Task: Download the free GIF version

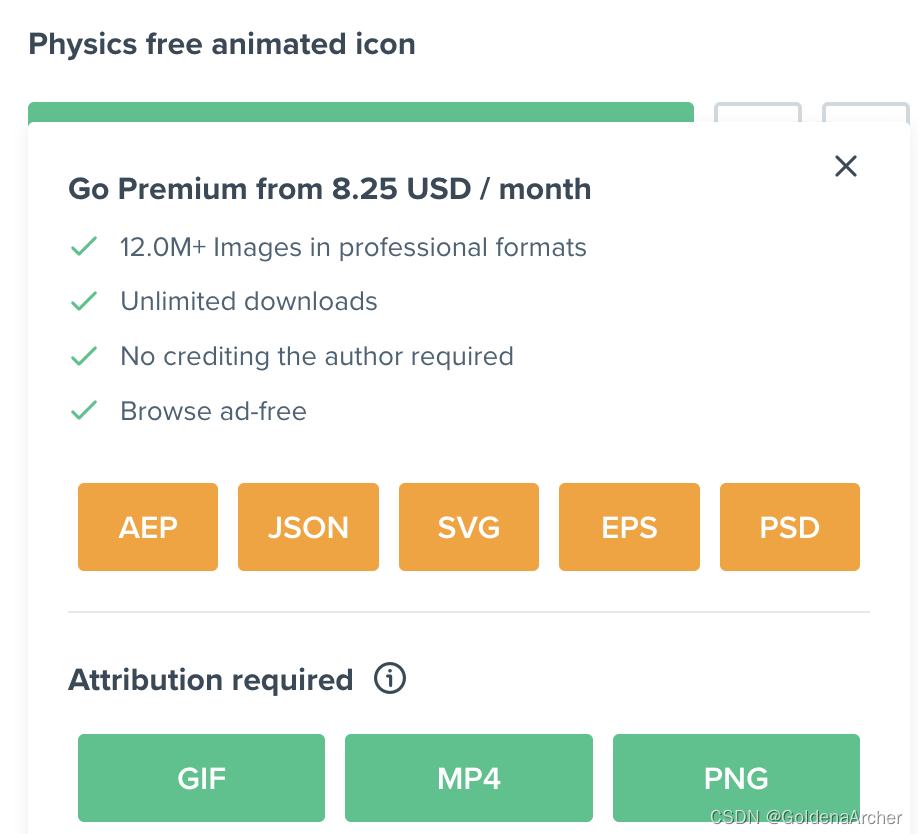Action: 201,777
